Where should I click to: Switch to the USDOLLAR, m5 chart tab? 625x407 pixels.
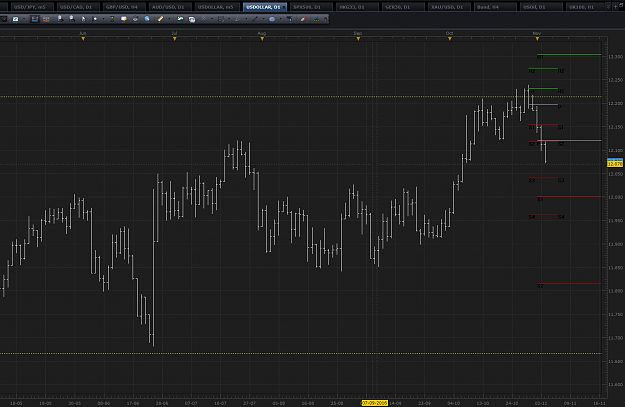coord(216,7)
